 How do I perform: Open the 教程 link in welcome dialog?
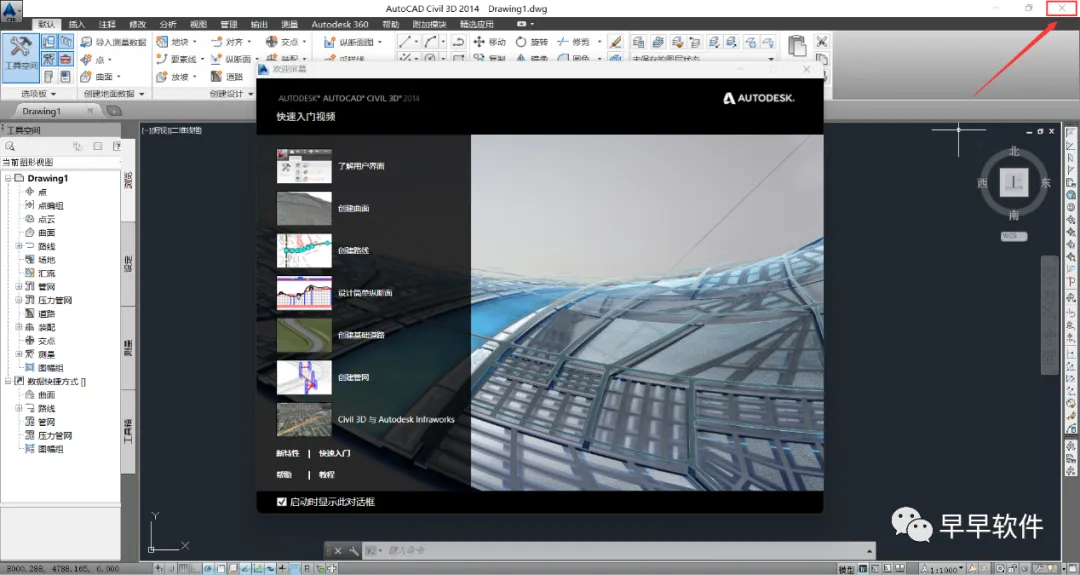[x=326, y=474]
